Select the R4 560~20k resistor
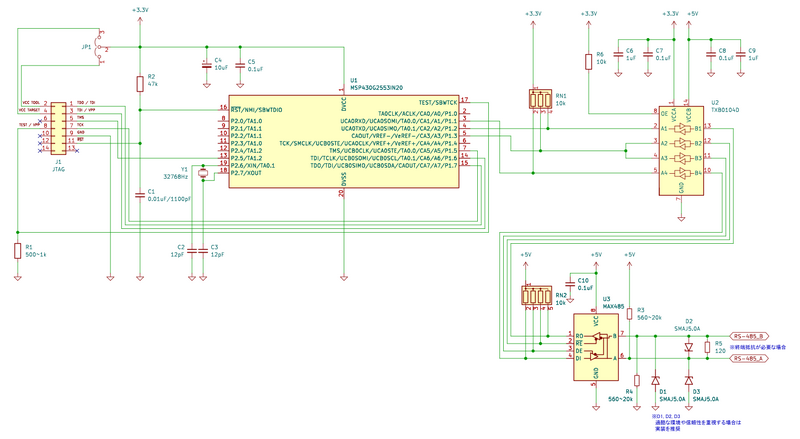The height and width of the screenshot is (439, 800). tap(637, 380)
